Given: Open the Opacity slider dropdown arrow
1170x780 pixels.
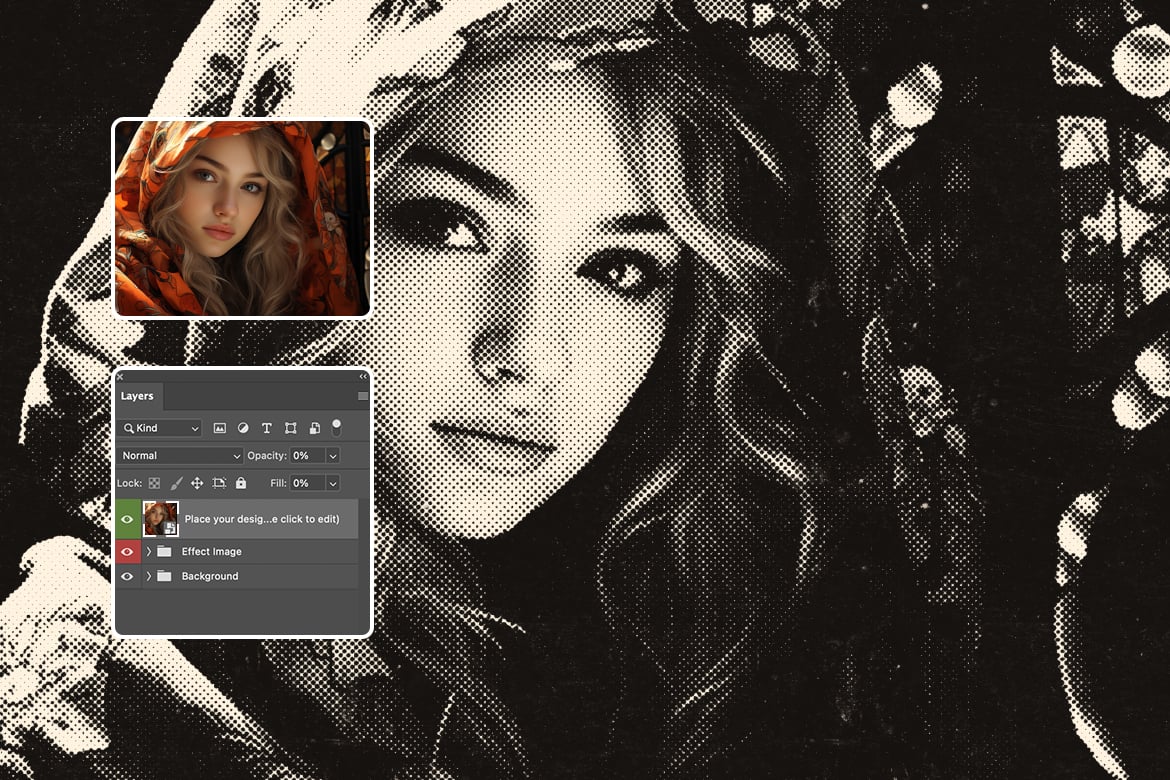Looking at the screenshot, I should click(333, 456).
